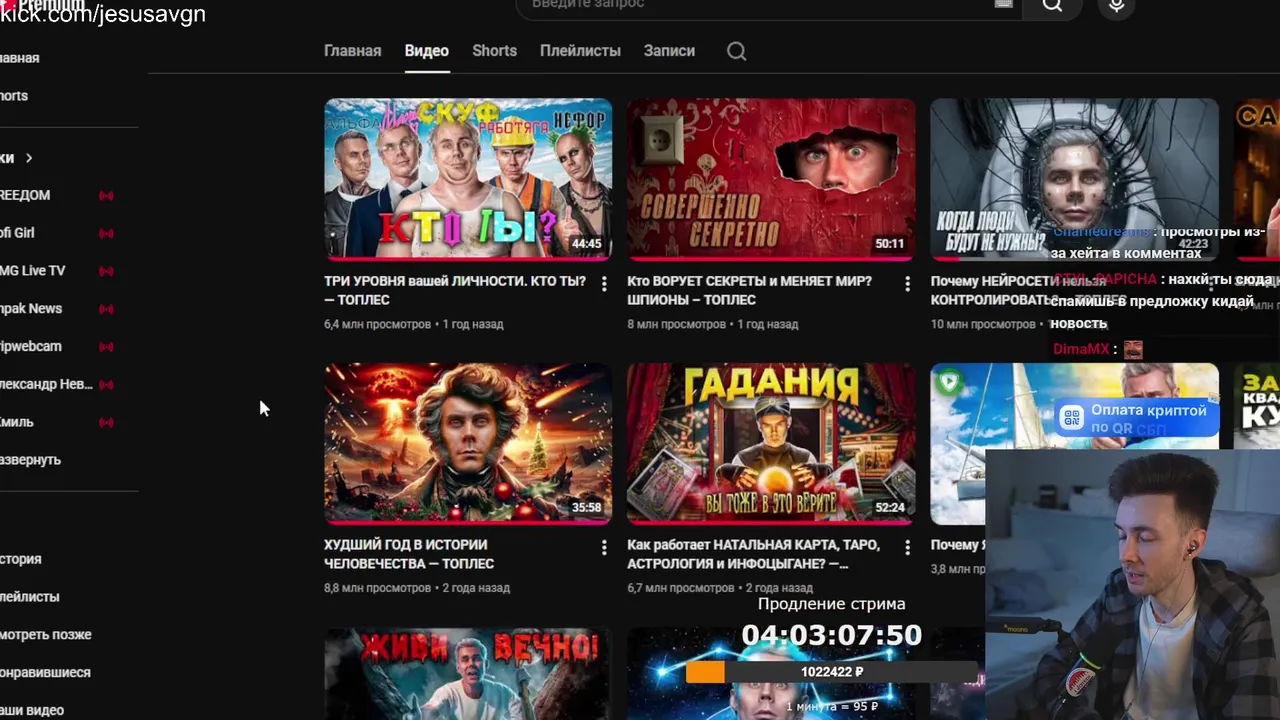Click the 'Оплата криптой по QR' banner
The height and width of the screenshot is (720, 1280).
point(1135,418)
